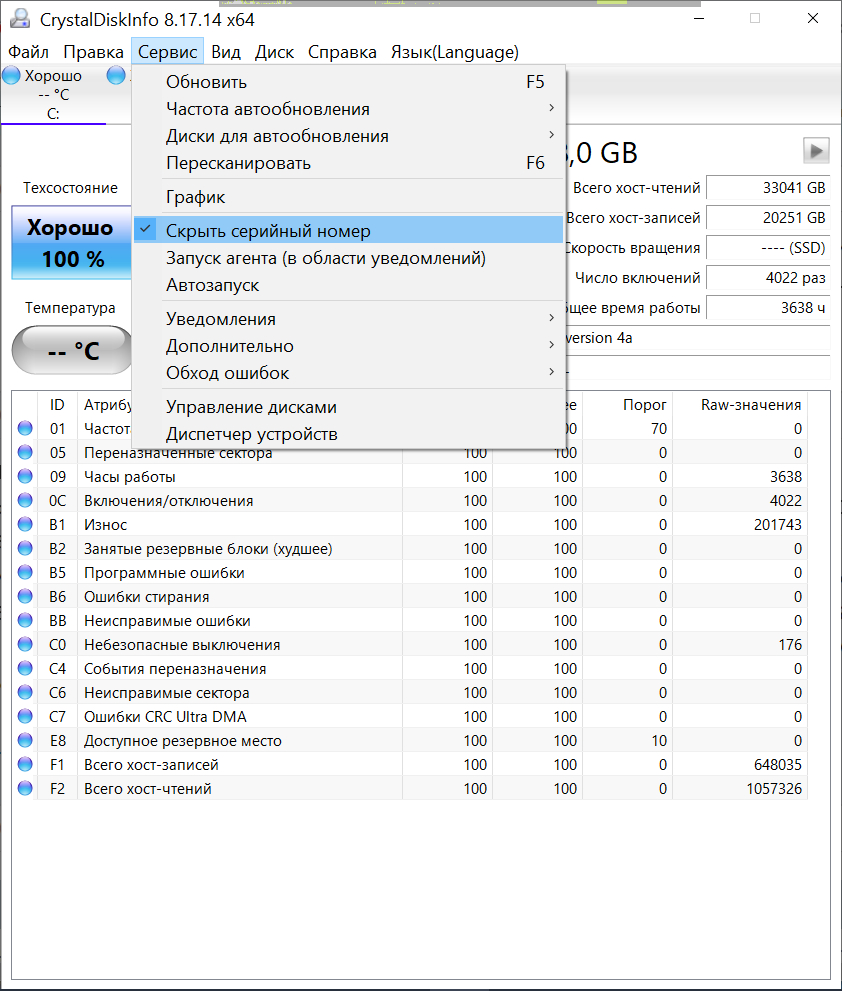The width and height of the screenshot is (842, 991).
Task: Open Диспетчер устройств
Action: [x=348, y=434]
